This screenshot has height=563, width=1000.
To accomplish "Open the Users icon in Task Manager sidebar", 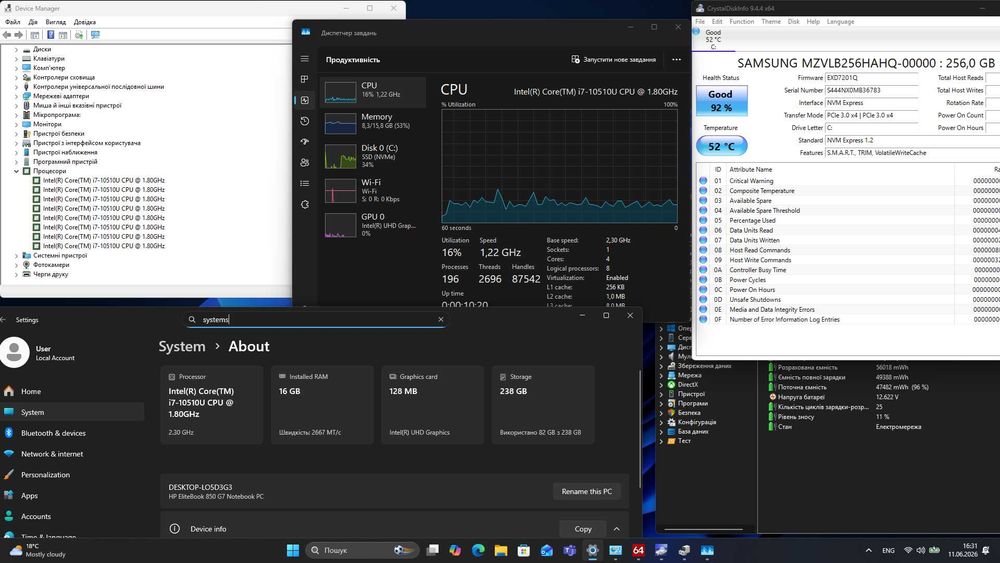I will (304, 163).
